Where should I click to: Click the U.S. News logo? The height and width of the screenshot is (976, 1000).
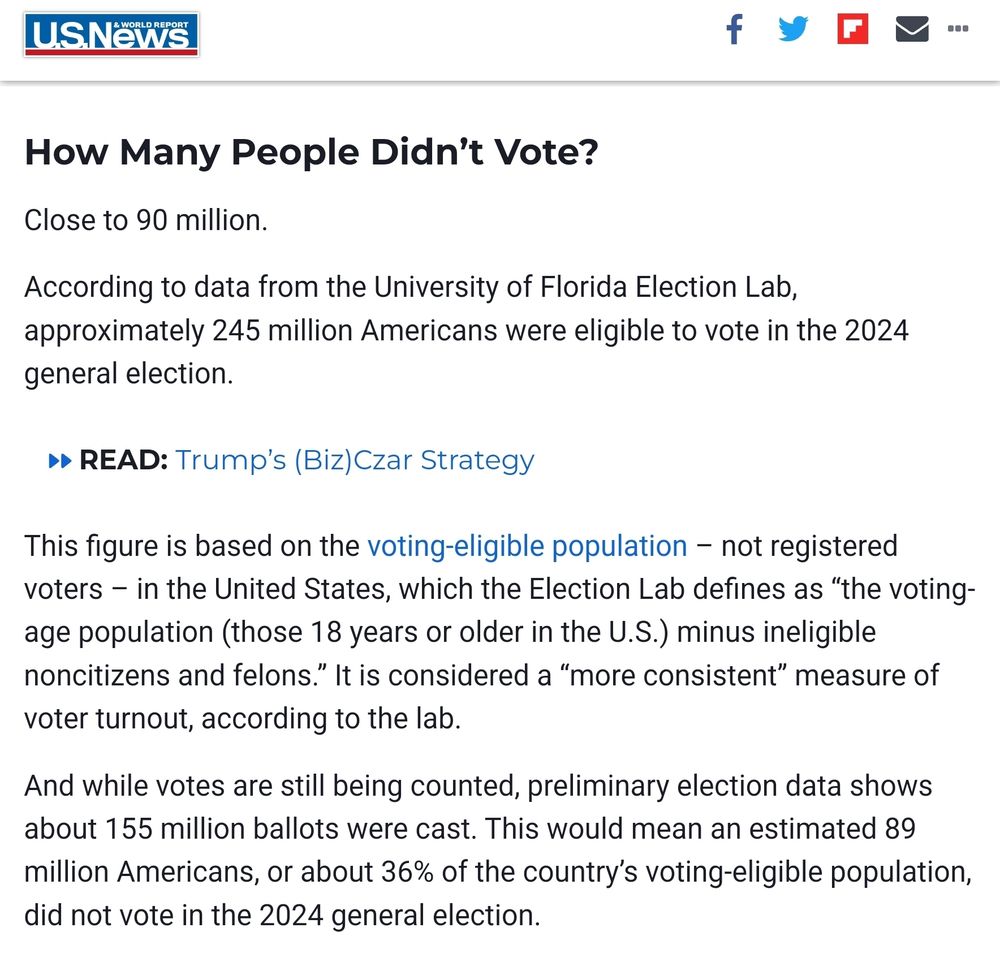[111, 35]
